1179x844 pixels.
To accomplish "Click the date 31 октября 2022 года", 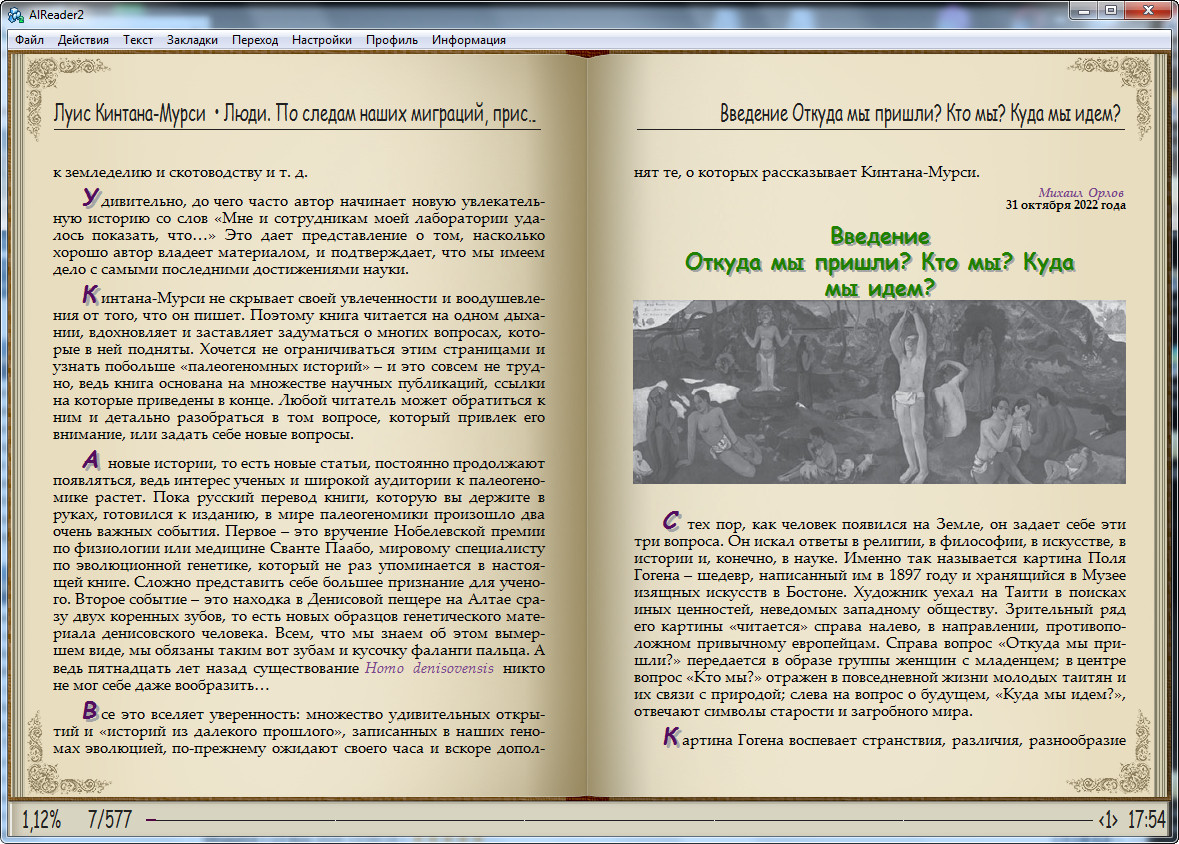I will click(1065, 205).
